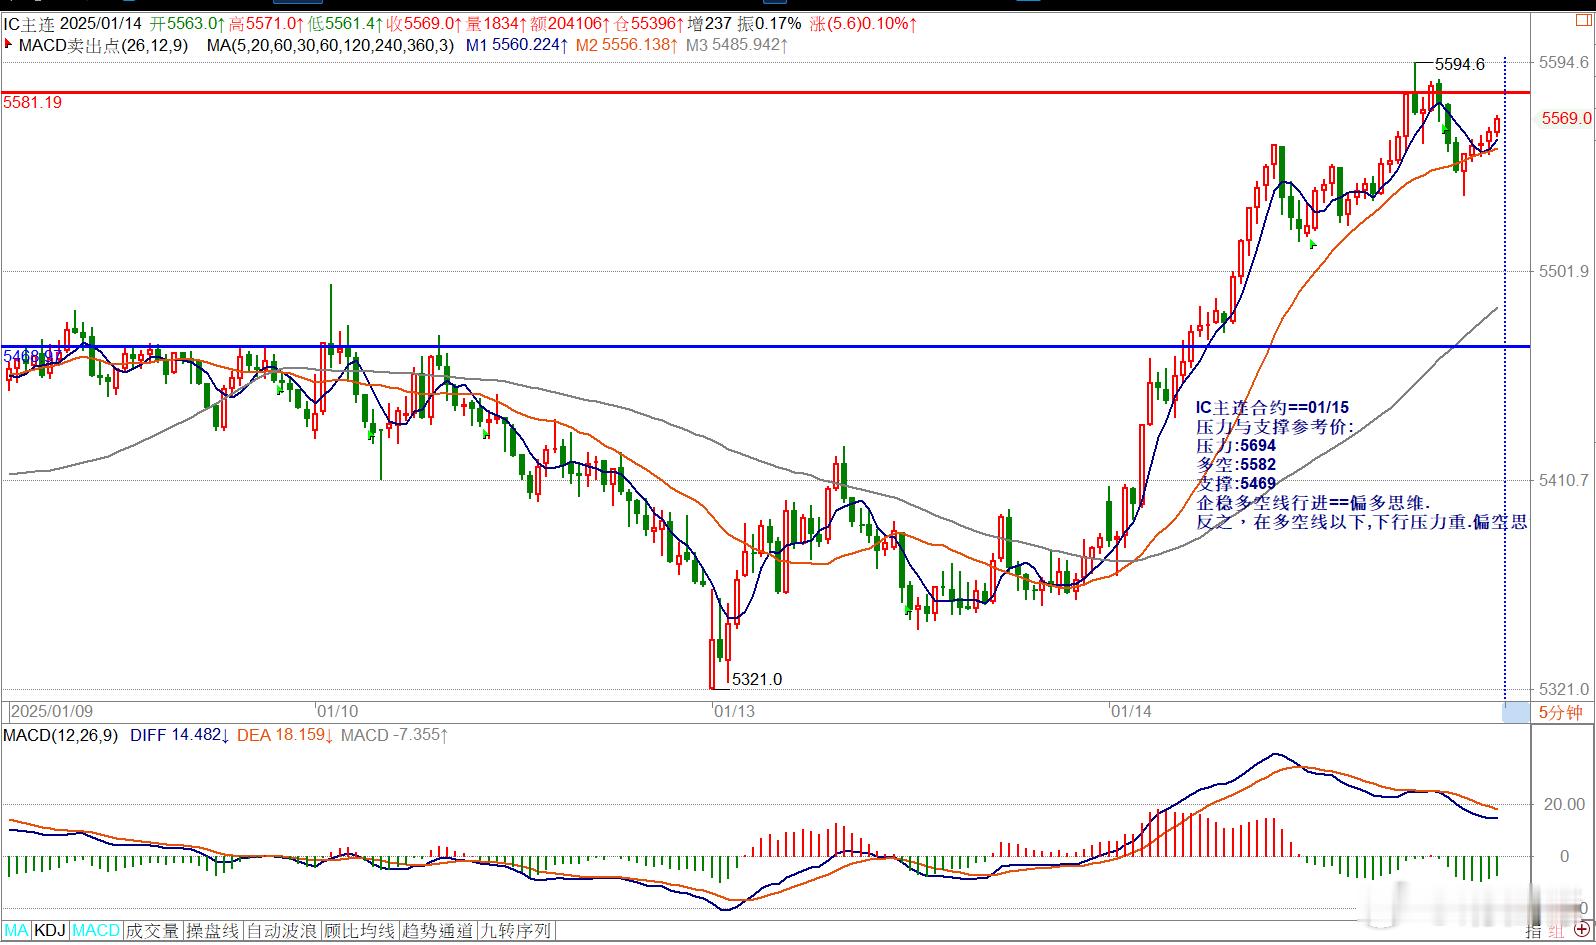Open the 九转序列 indicator tab

point(516,931)
